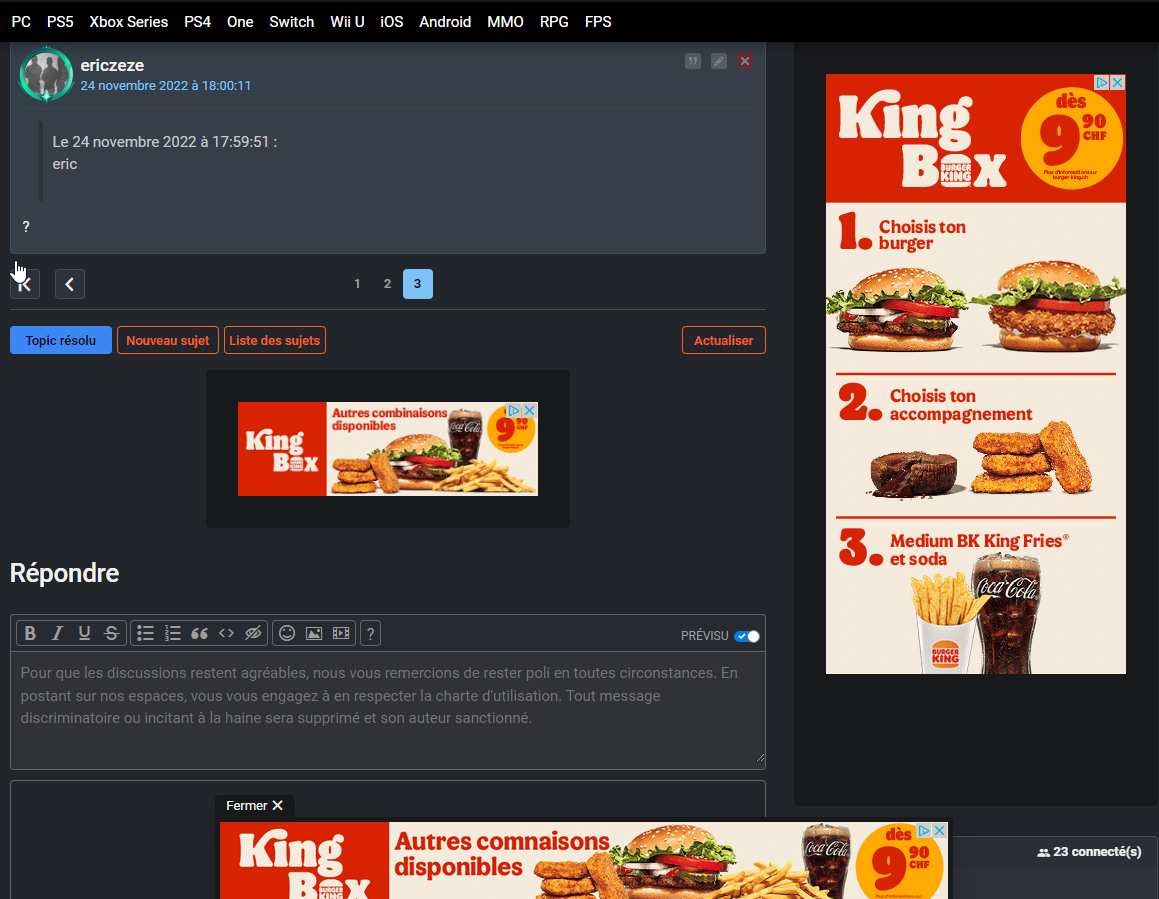Open Liste des sujets

click(275, 340)
